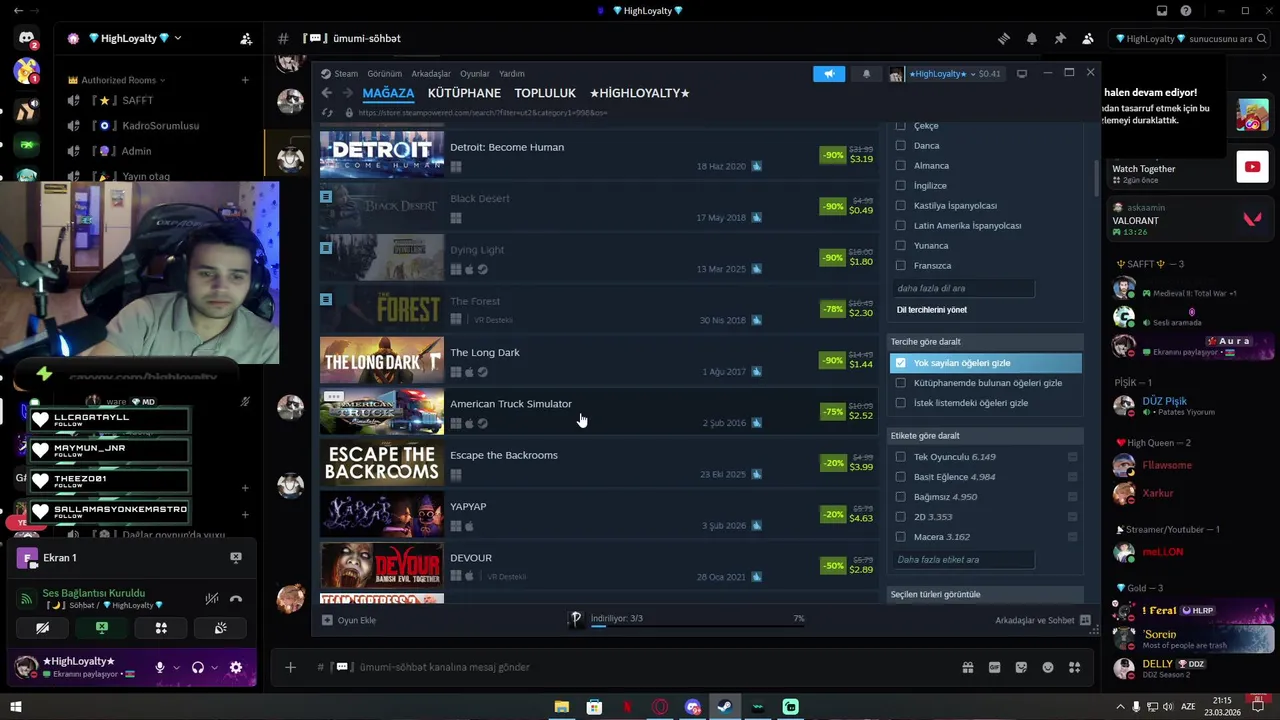
Task: Open Discord user settings gear
Action: pyautogui.click(x=236, y=667)
